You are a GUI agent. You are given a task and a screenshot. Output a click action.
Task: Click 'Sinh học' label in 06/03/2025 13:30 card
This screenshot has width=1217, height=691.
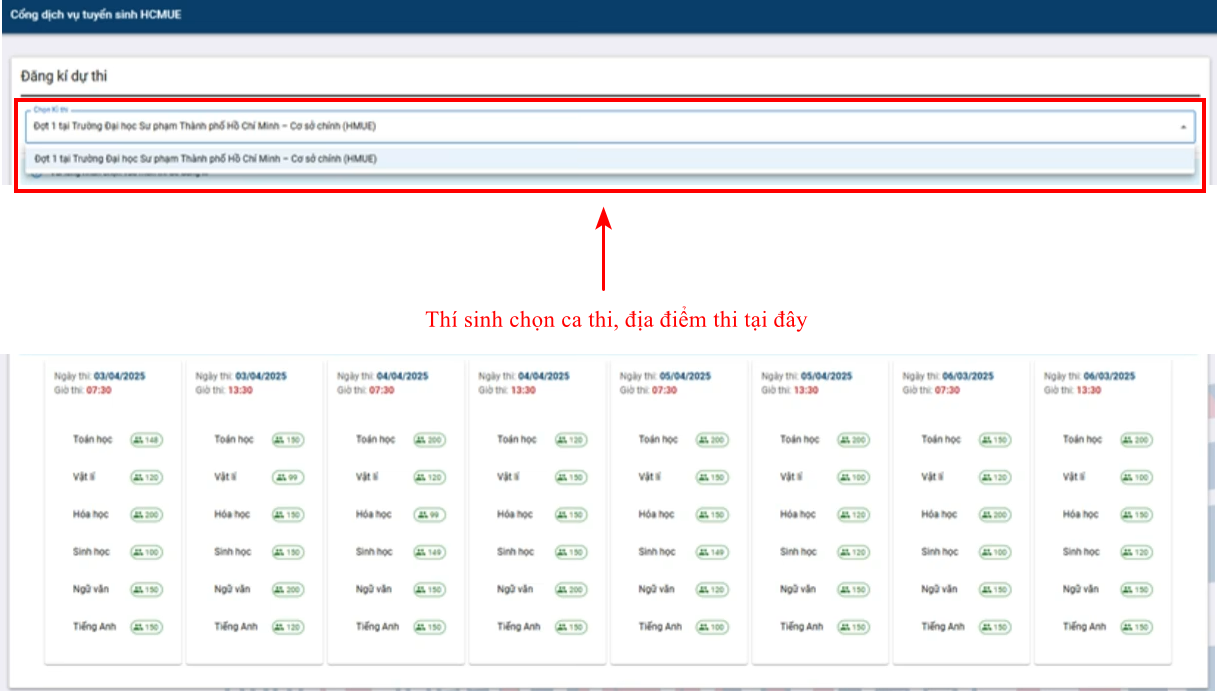1081,552
